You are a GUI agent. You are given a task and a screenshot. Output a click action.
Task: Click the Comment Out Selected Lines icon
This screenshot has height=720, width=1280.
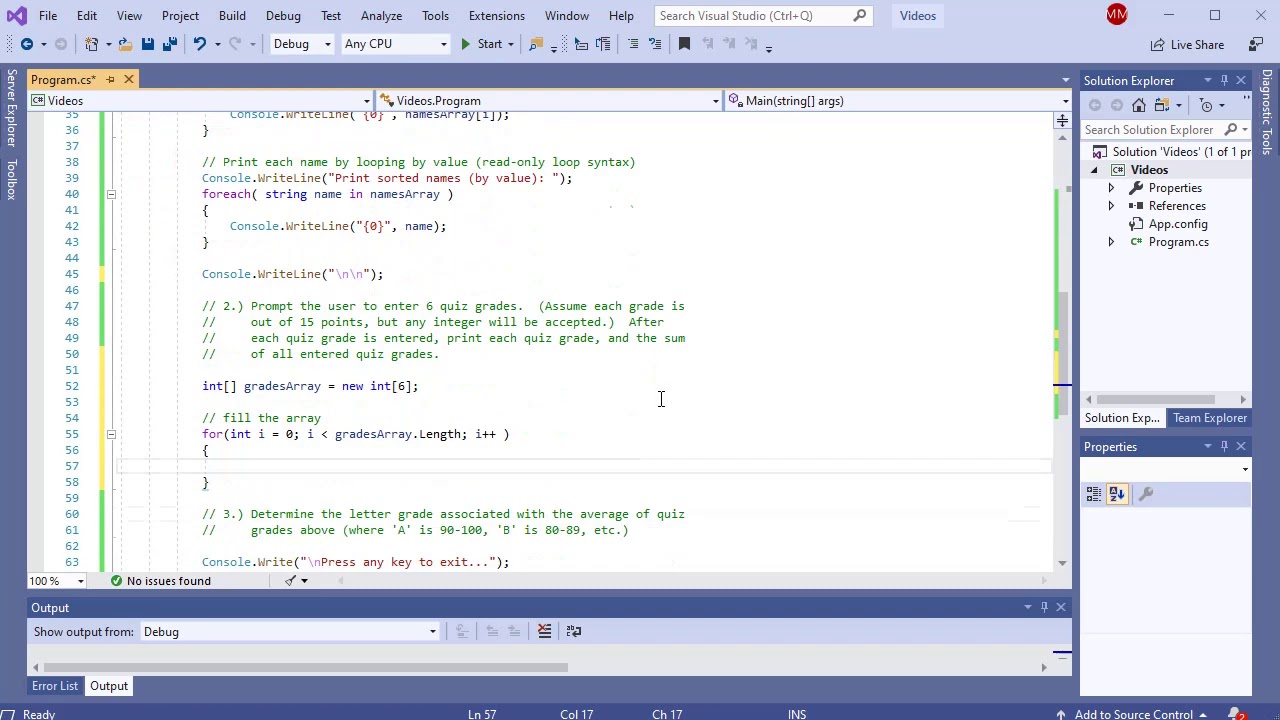pyautogui.click(x=633, y=44)
